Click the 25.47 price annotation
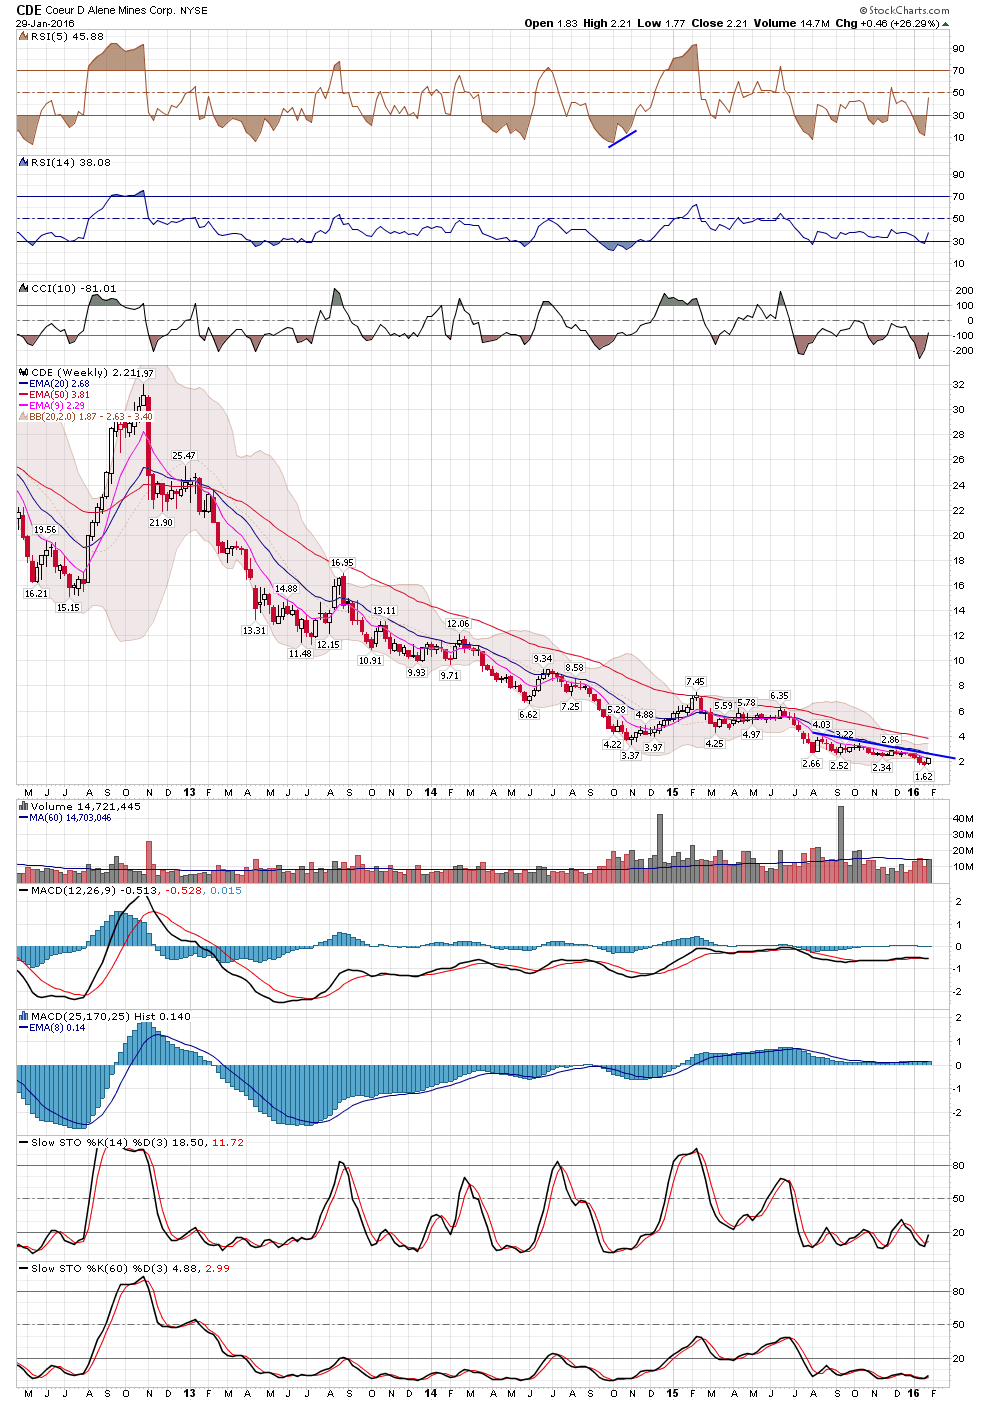 click(184, 456)
